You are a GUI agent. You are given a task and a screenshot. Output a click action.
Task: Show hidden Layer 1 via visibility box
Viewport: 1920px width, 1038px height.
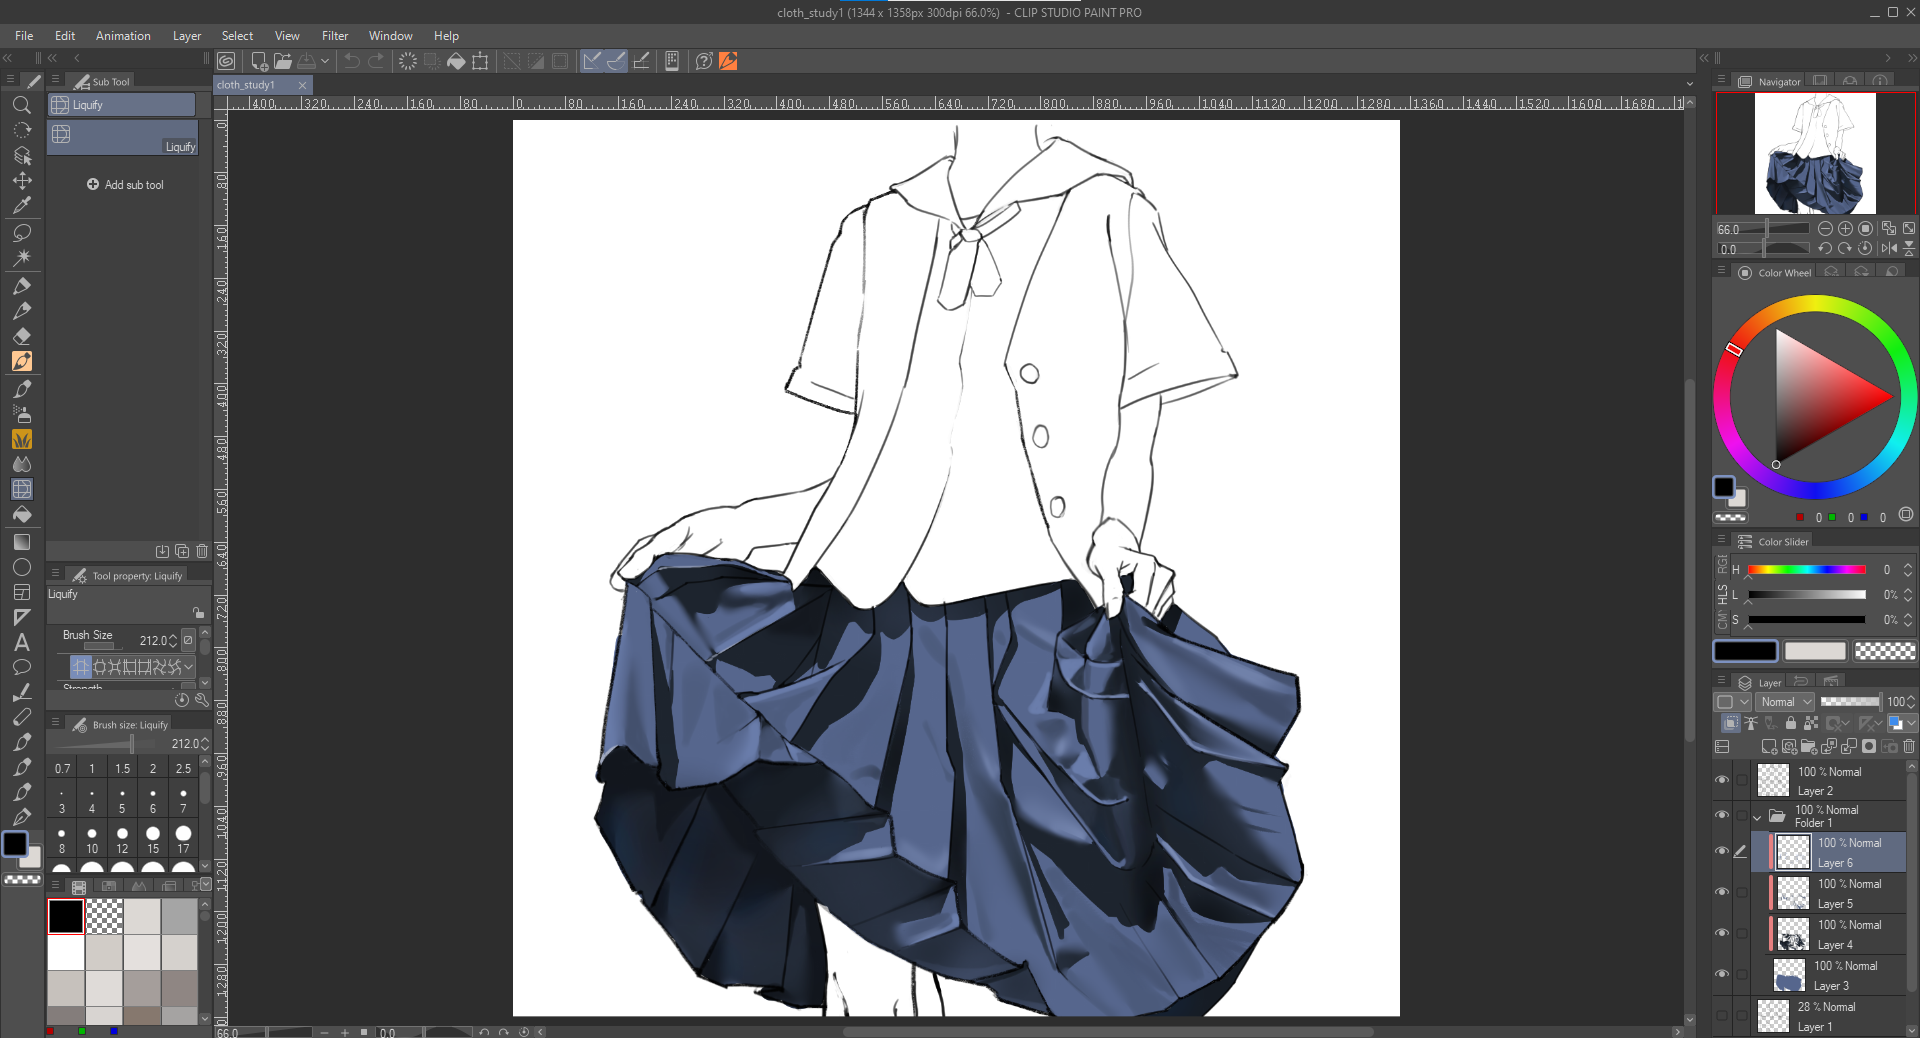[1722, 1015]
